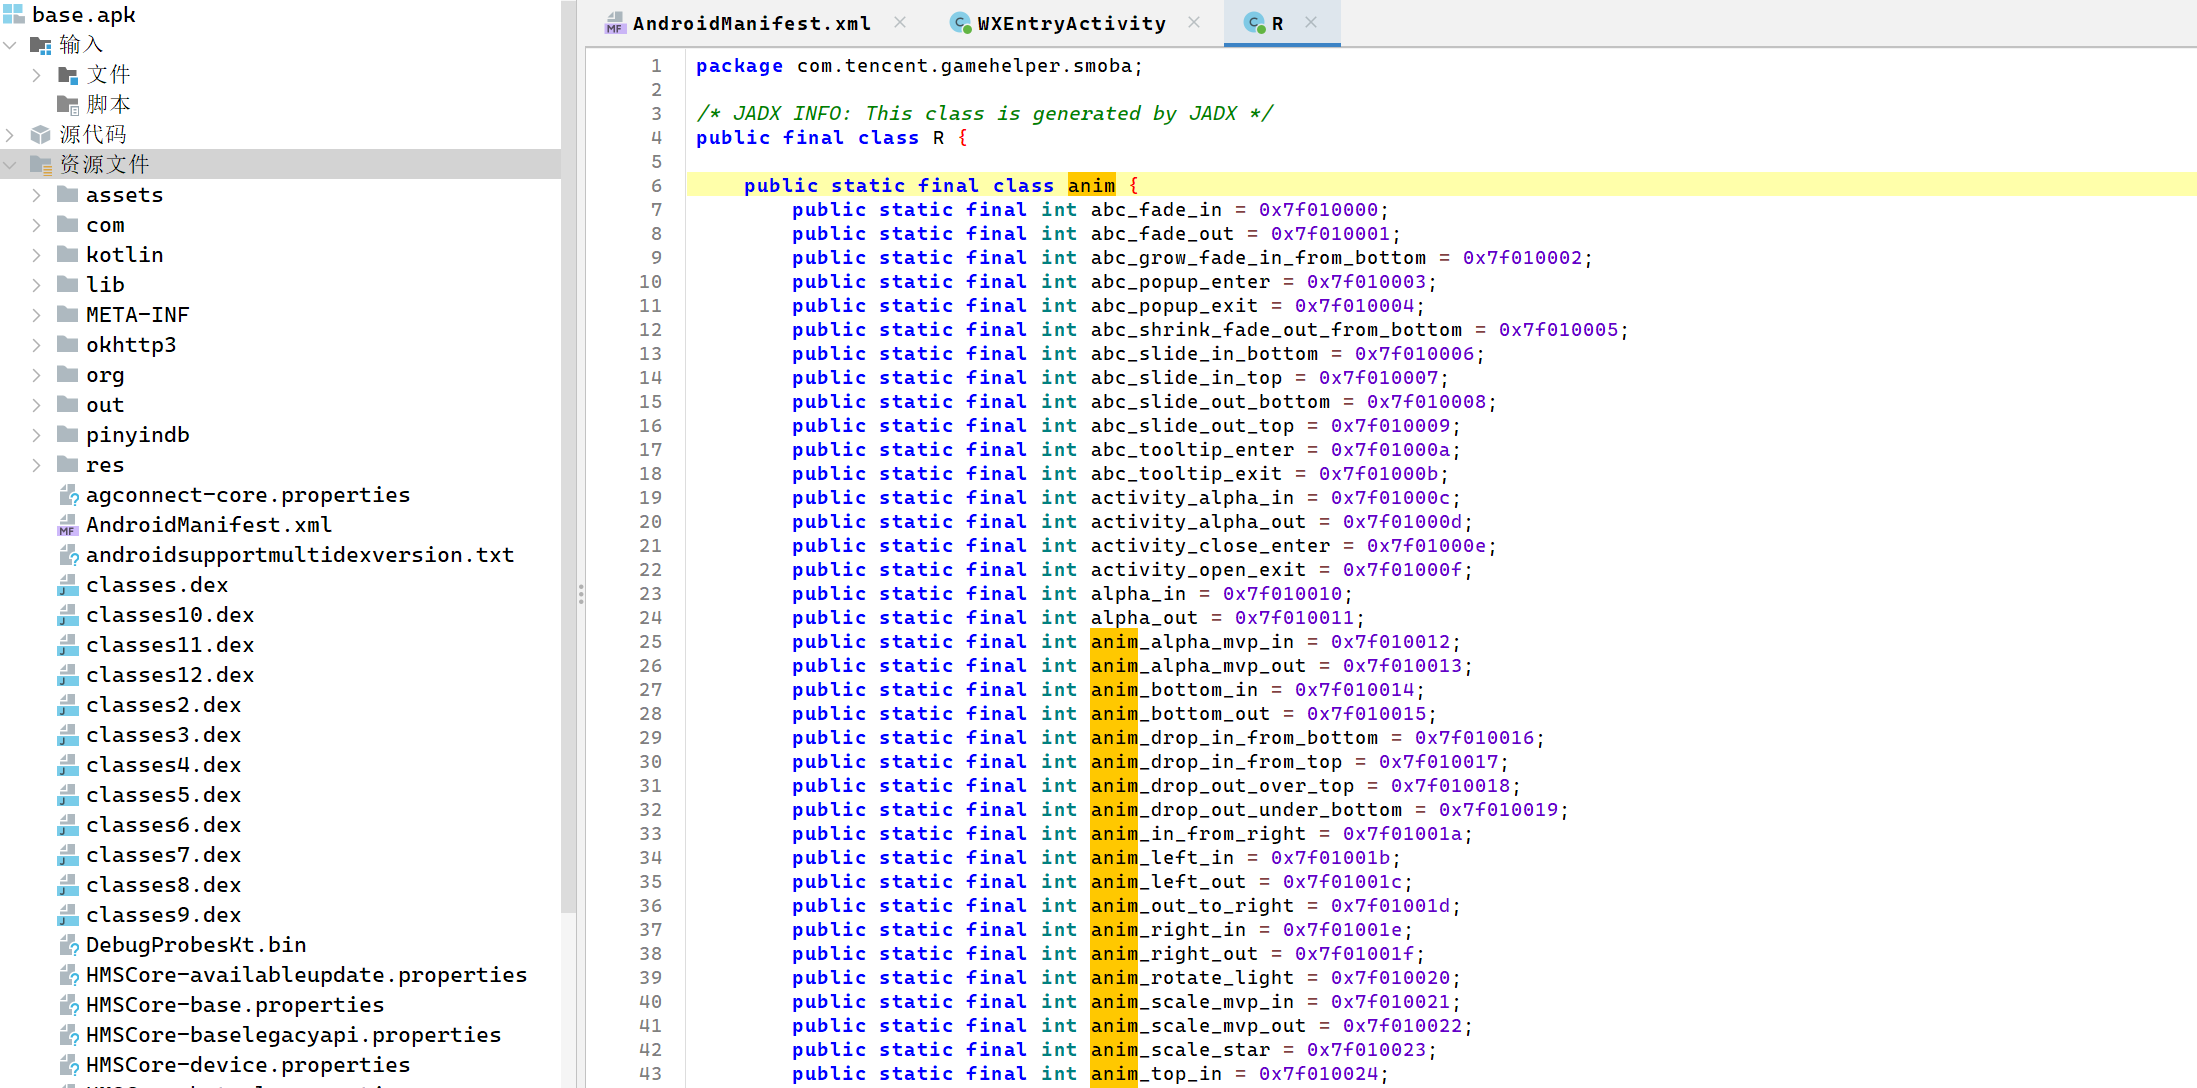Click the highlighted anim class name

(1091, 185)
